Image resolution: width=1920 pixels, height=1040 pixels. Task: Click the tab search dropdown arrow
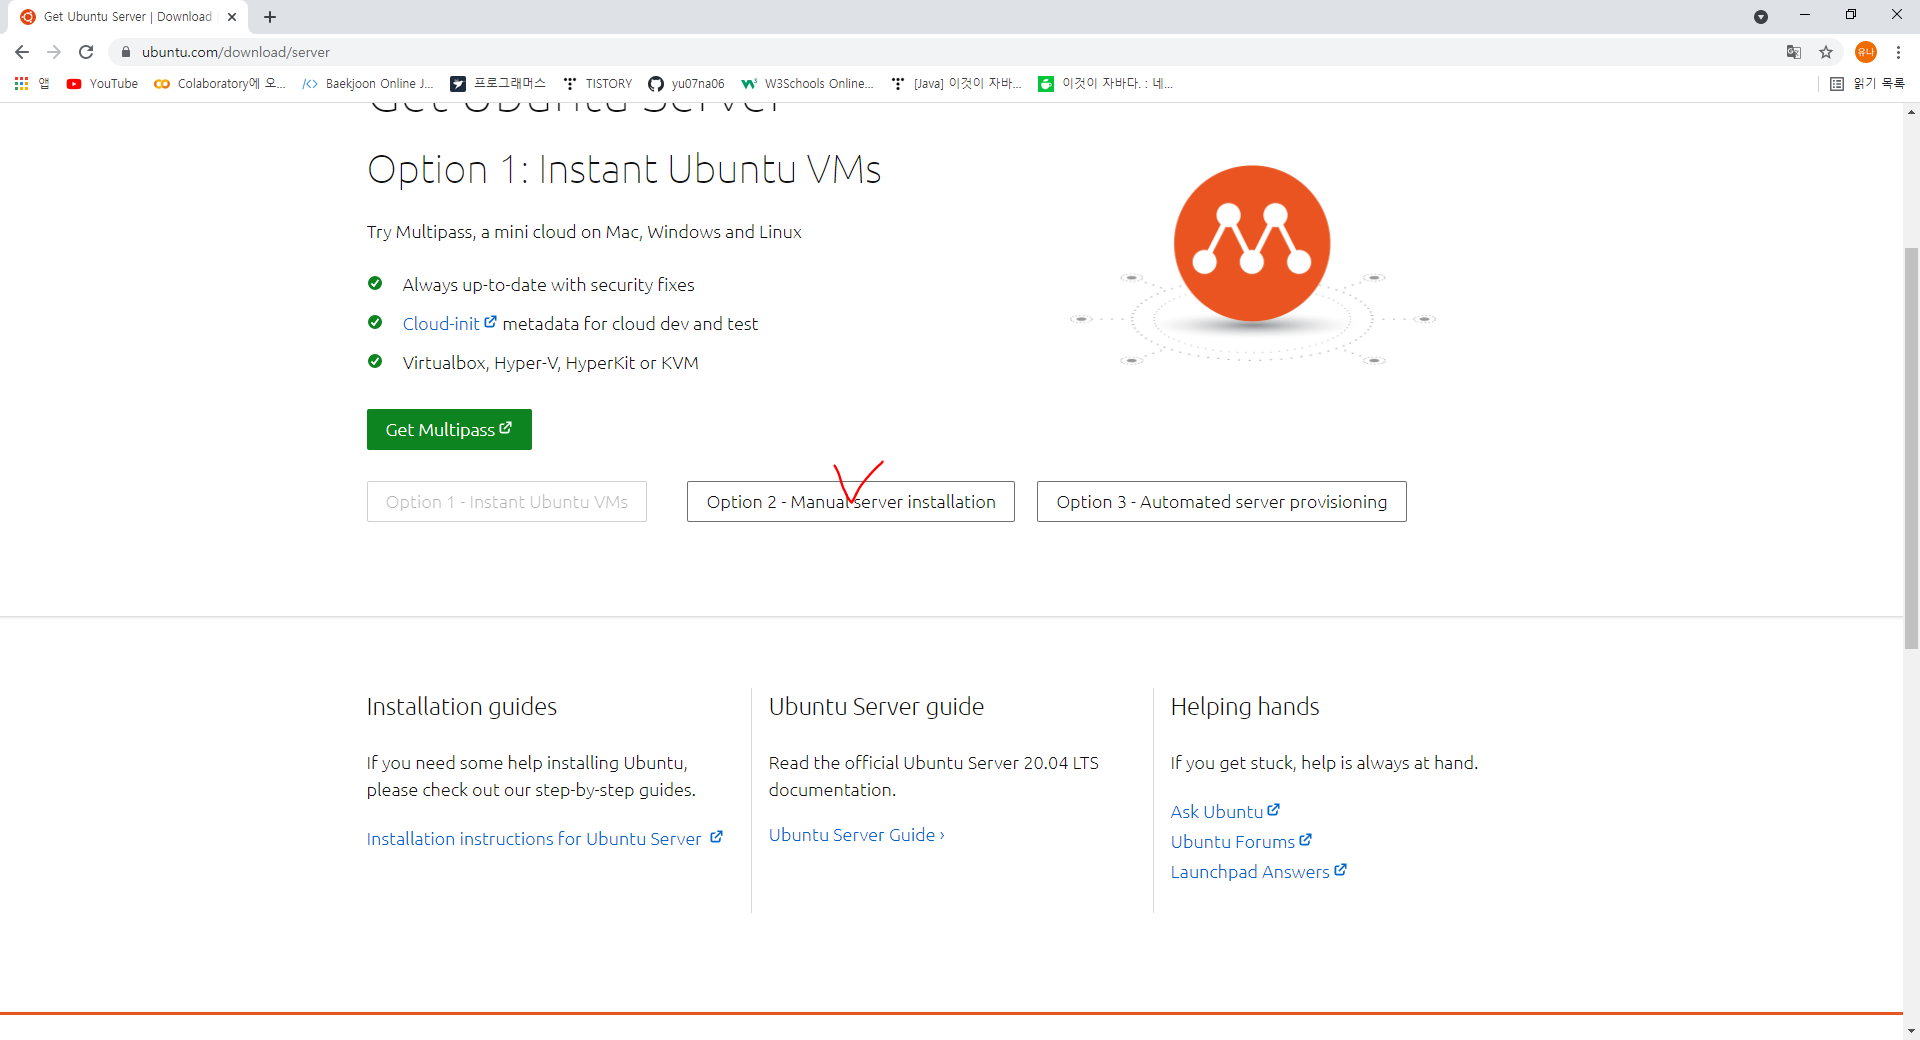click(1761, 17)
